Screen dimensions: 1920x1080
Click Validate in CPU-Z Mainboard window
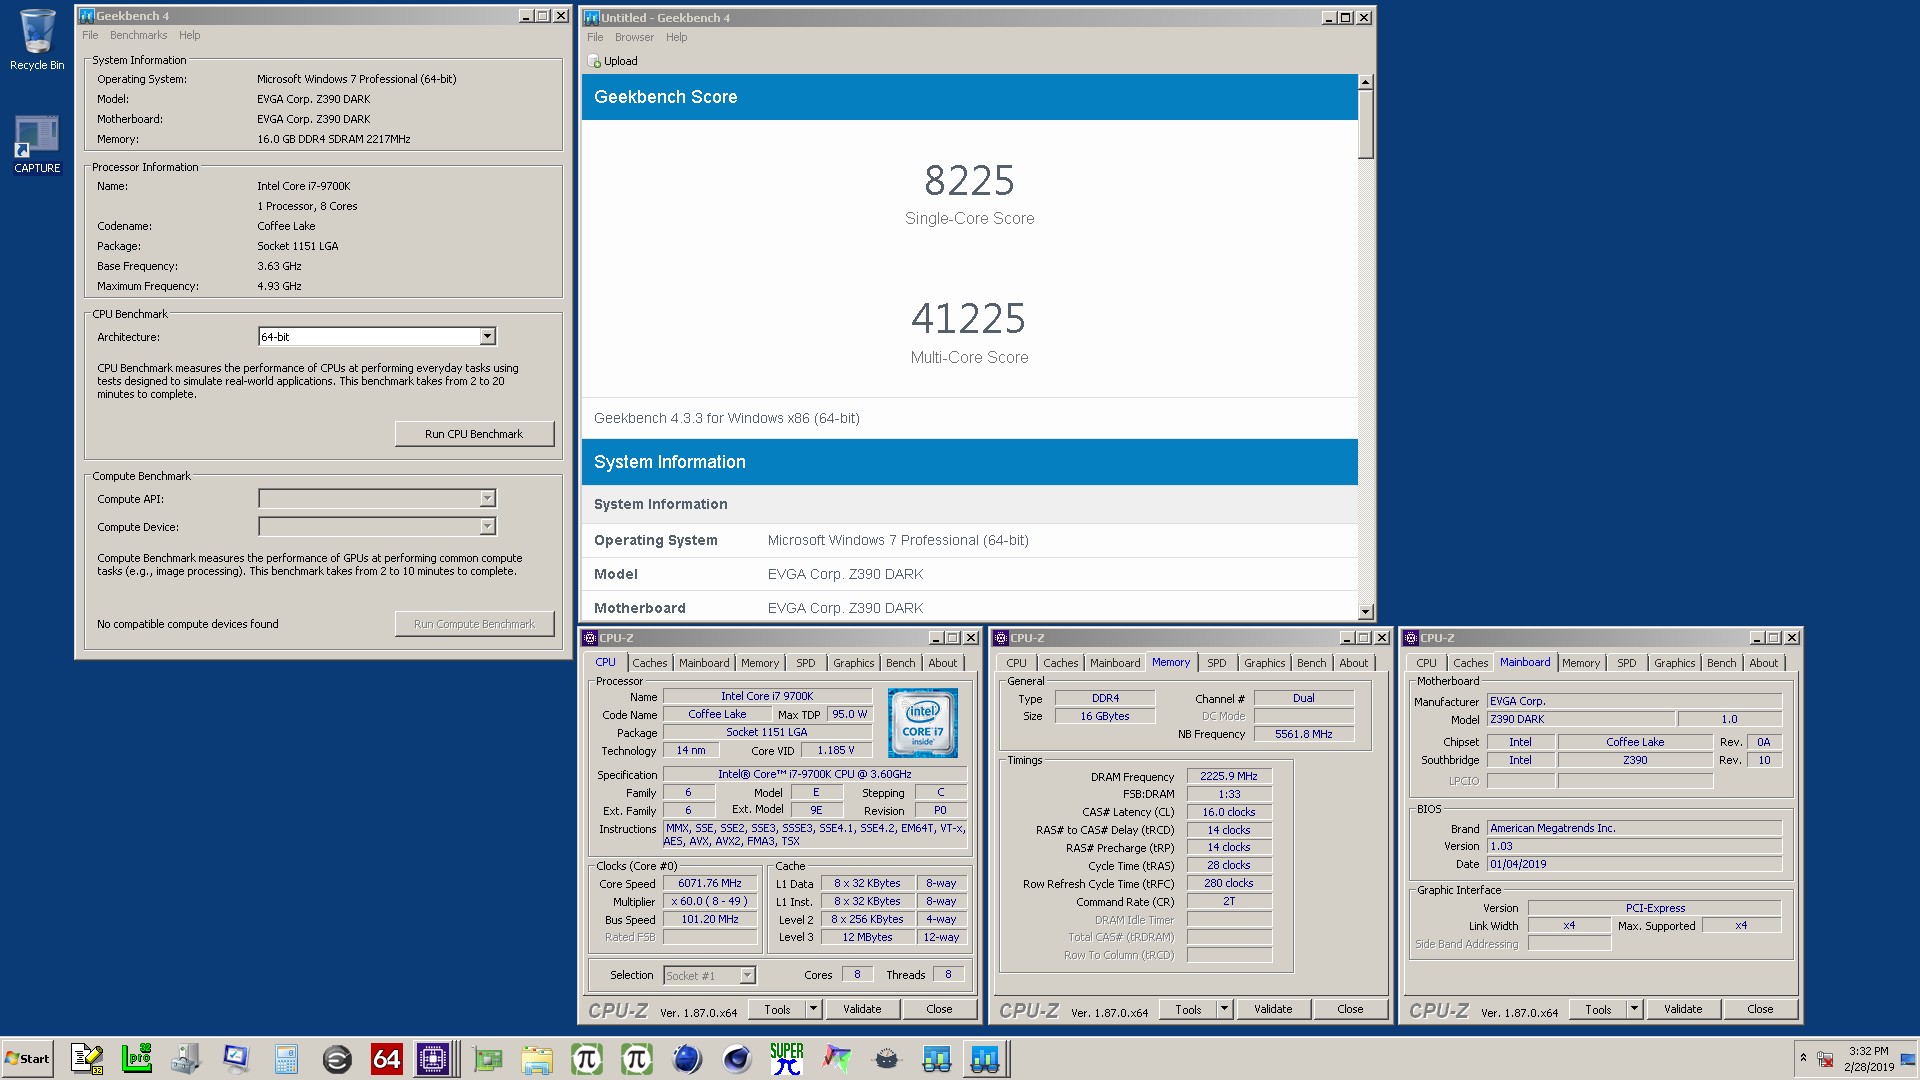click(x=1683, y=1009)
